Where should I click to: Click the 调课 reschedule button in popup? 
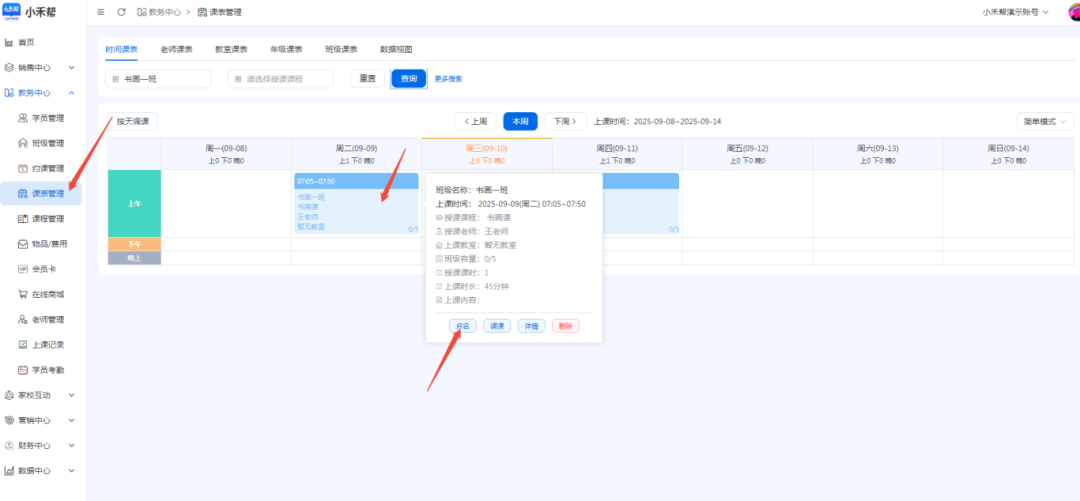(497, 326)
